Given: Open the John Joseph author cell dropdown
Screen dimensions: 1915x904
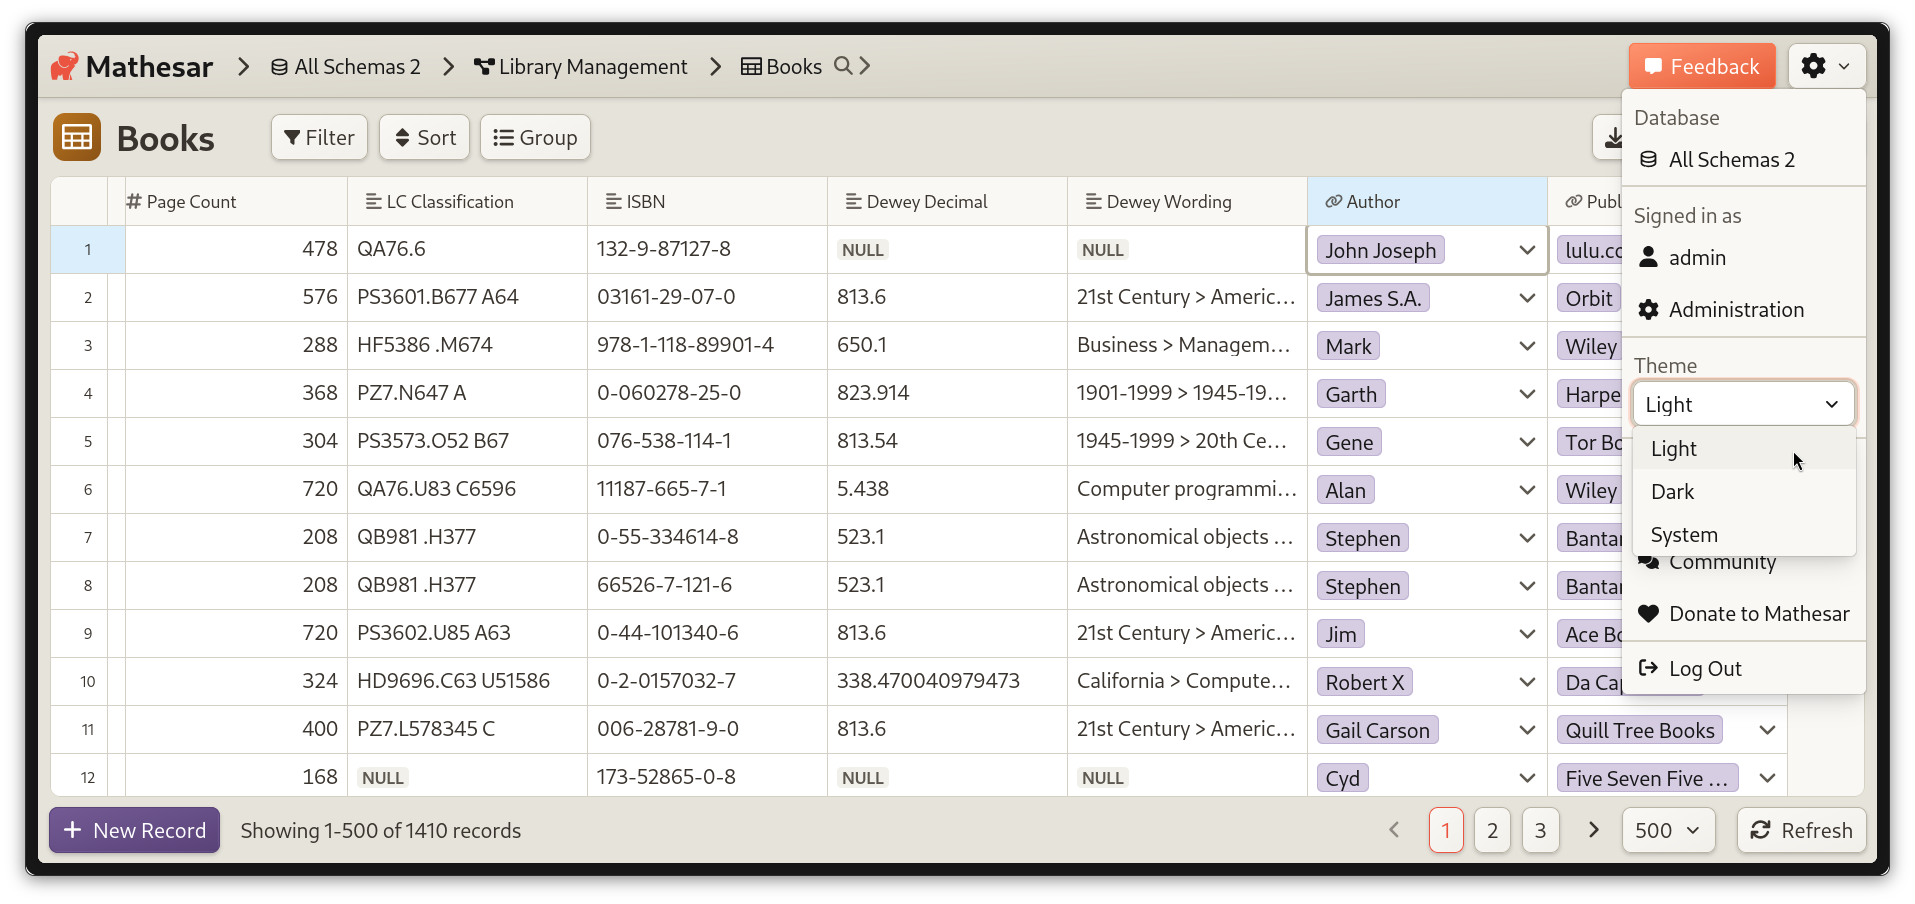Looking at the screenshot, I should tap(1526, 250).
